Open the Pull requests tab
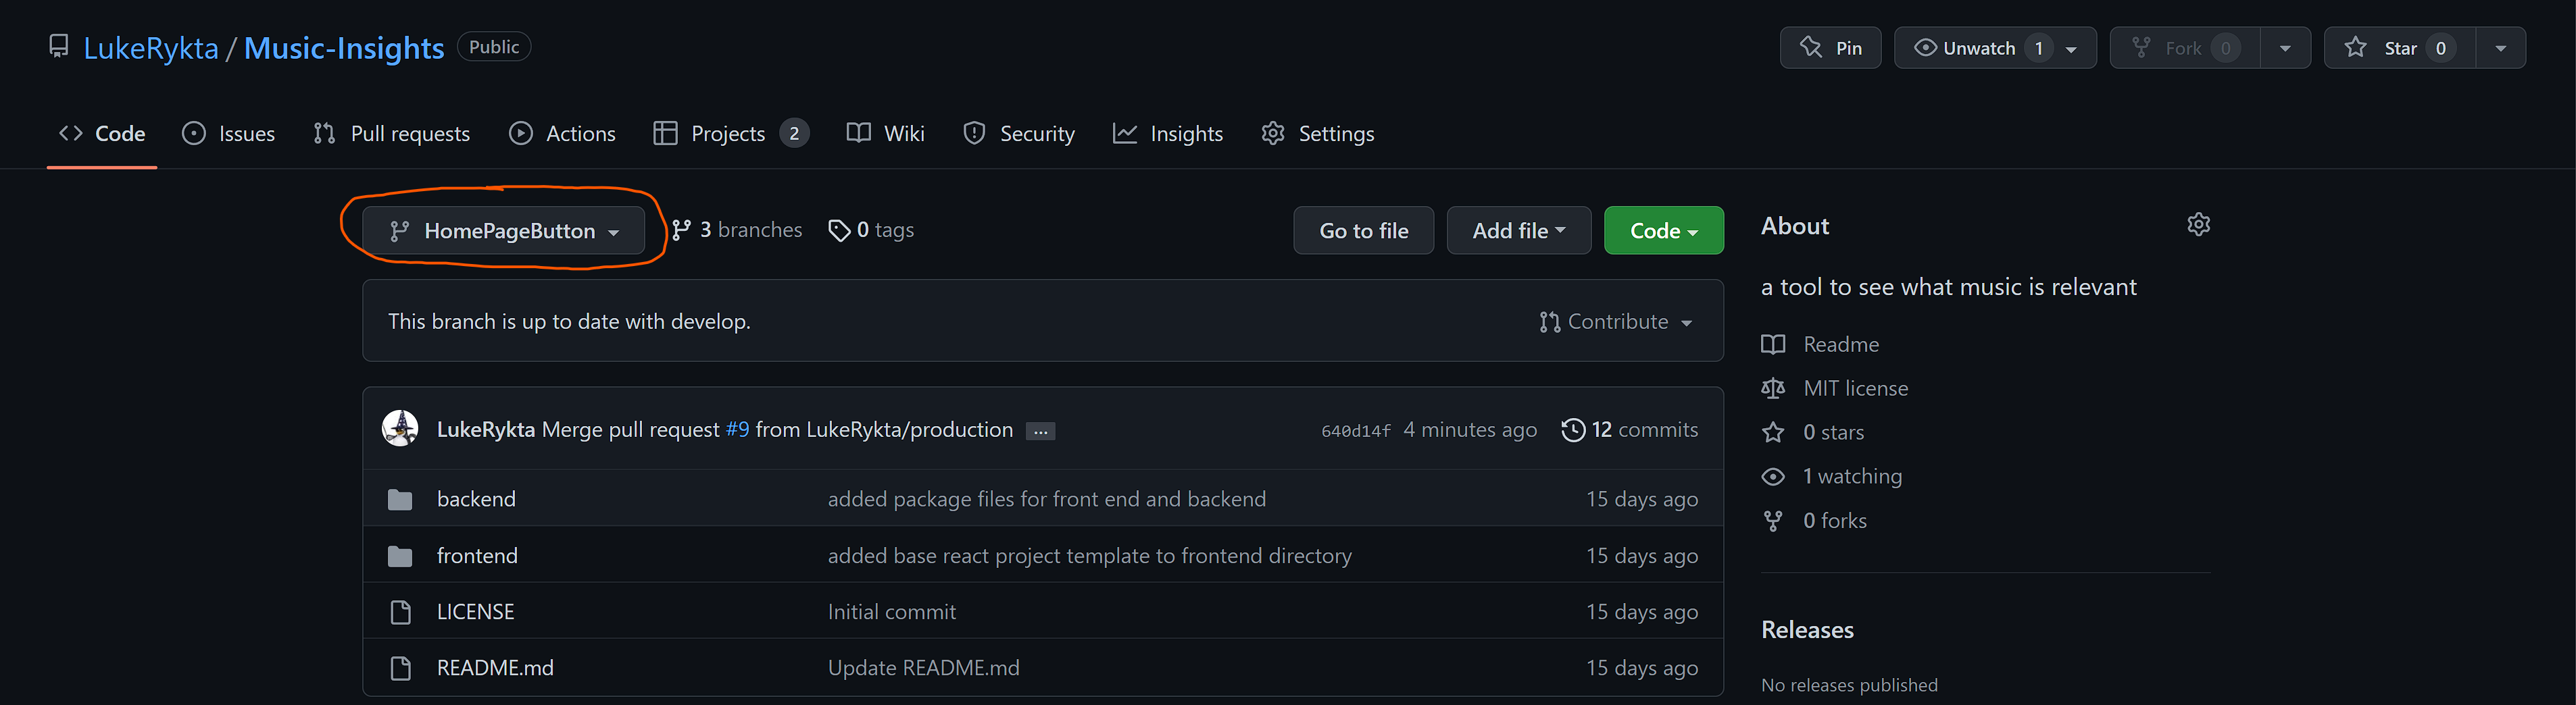The width and height of the screenshot is (2576, 705). [391, 133]
